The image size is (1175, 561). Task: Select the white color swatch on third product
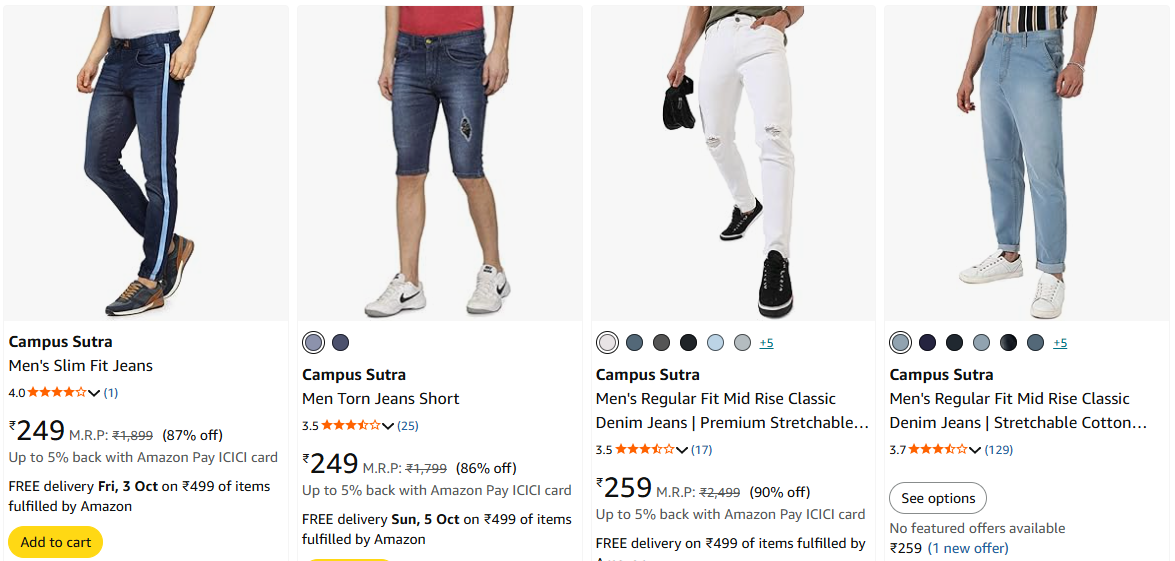click(x=607, y=343)
